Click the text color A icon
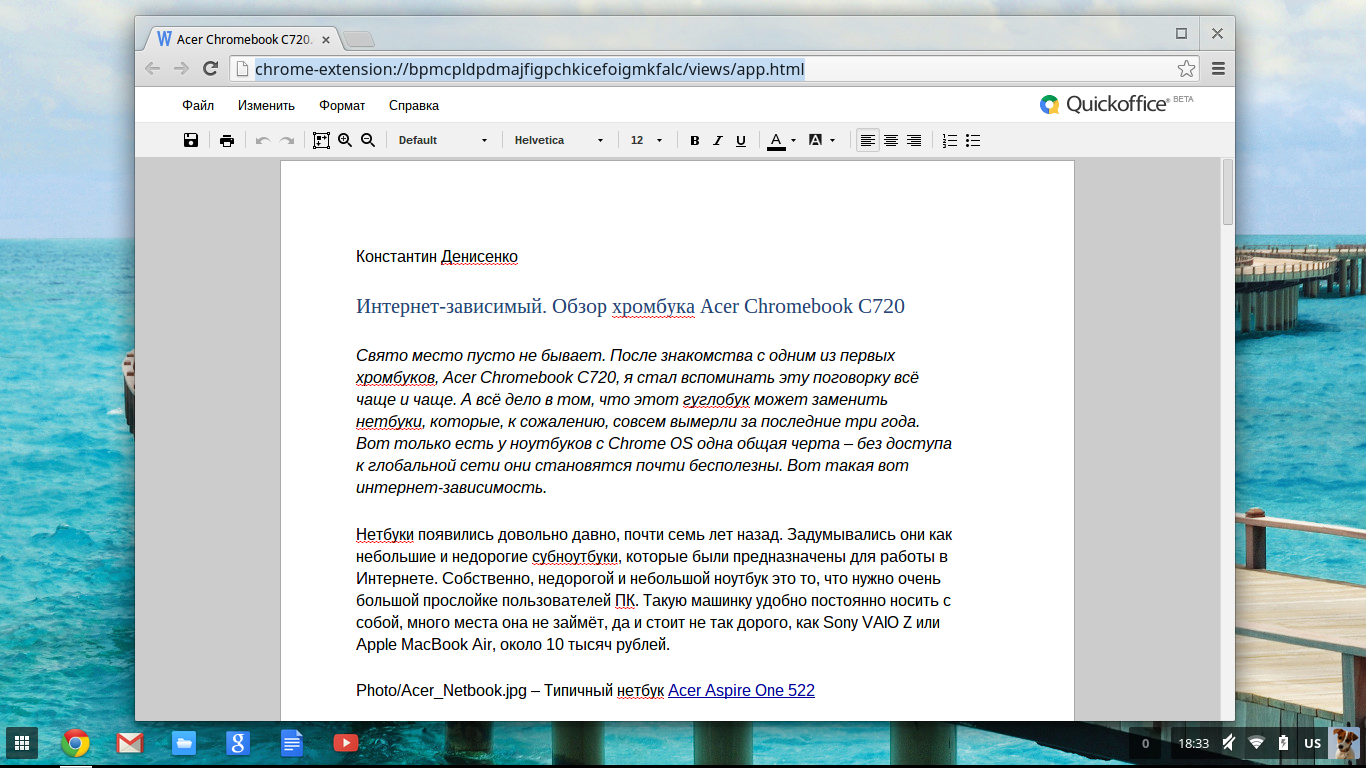Image resolution: width=1366 pixels, height=768 pixels. coord(776,140)
